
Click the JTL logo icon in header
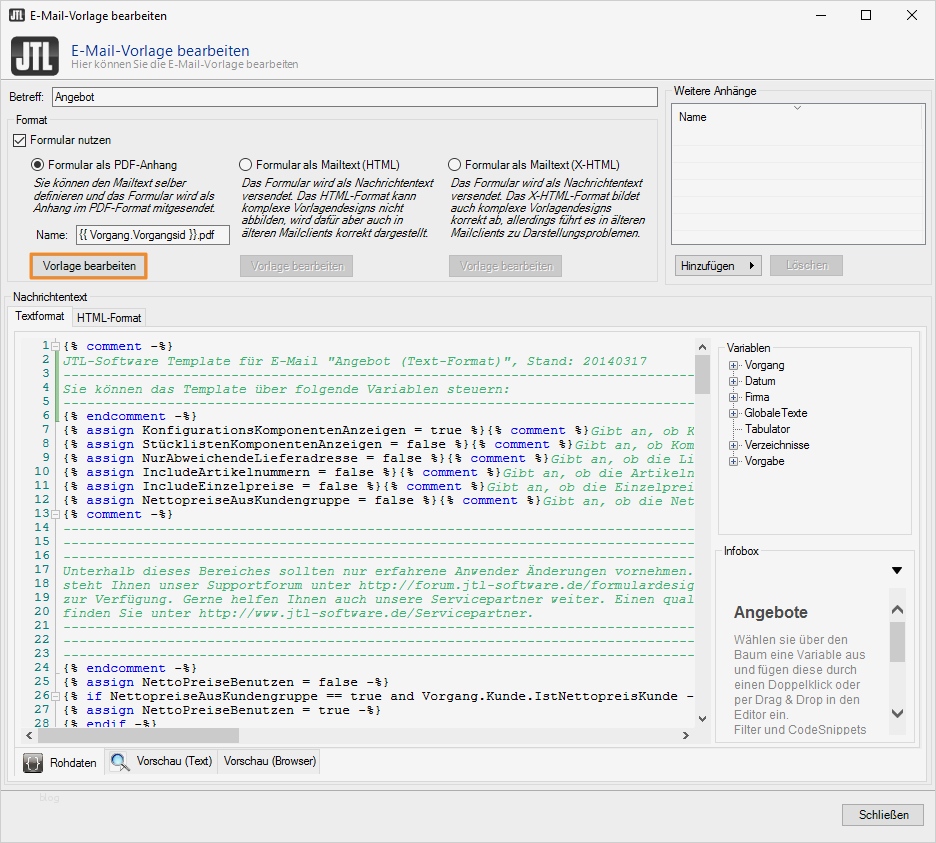pyautogui.click(x=35, y=55)
